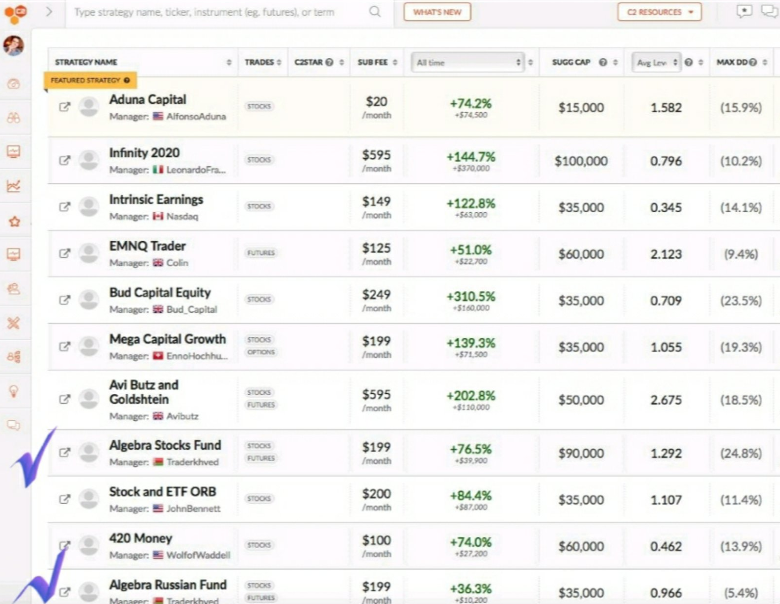The image size is (780, 604).
Task: Click the MAX DD help question icon
Action: [753, 62]
